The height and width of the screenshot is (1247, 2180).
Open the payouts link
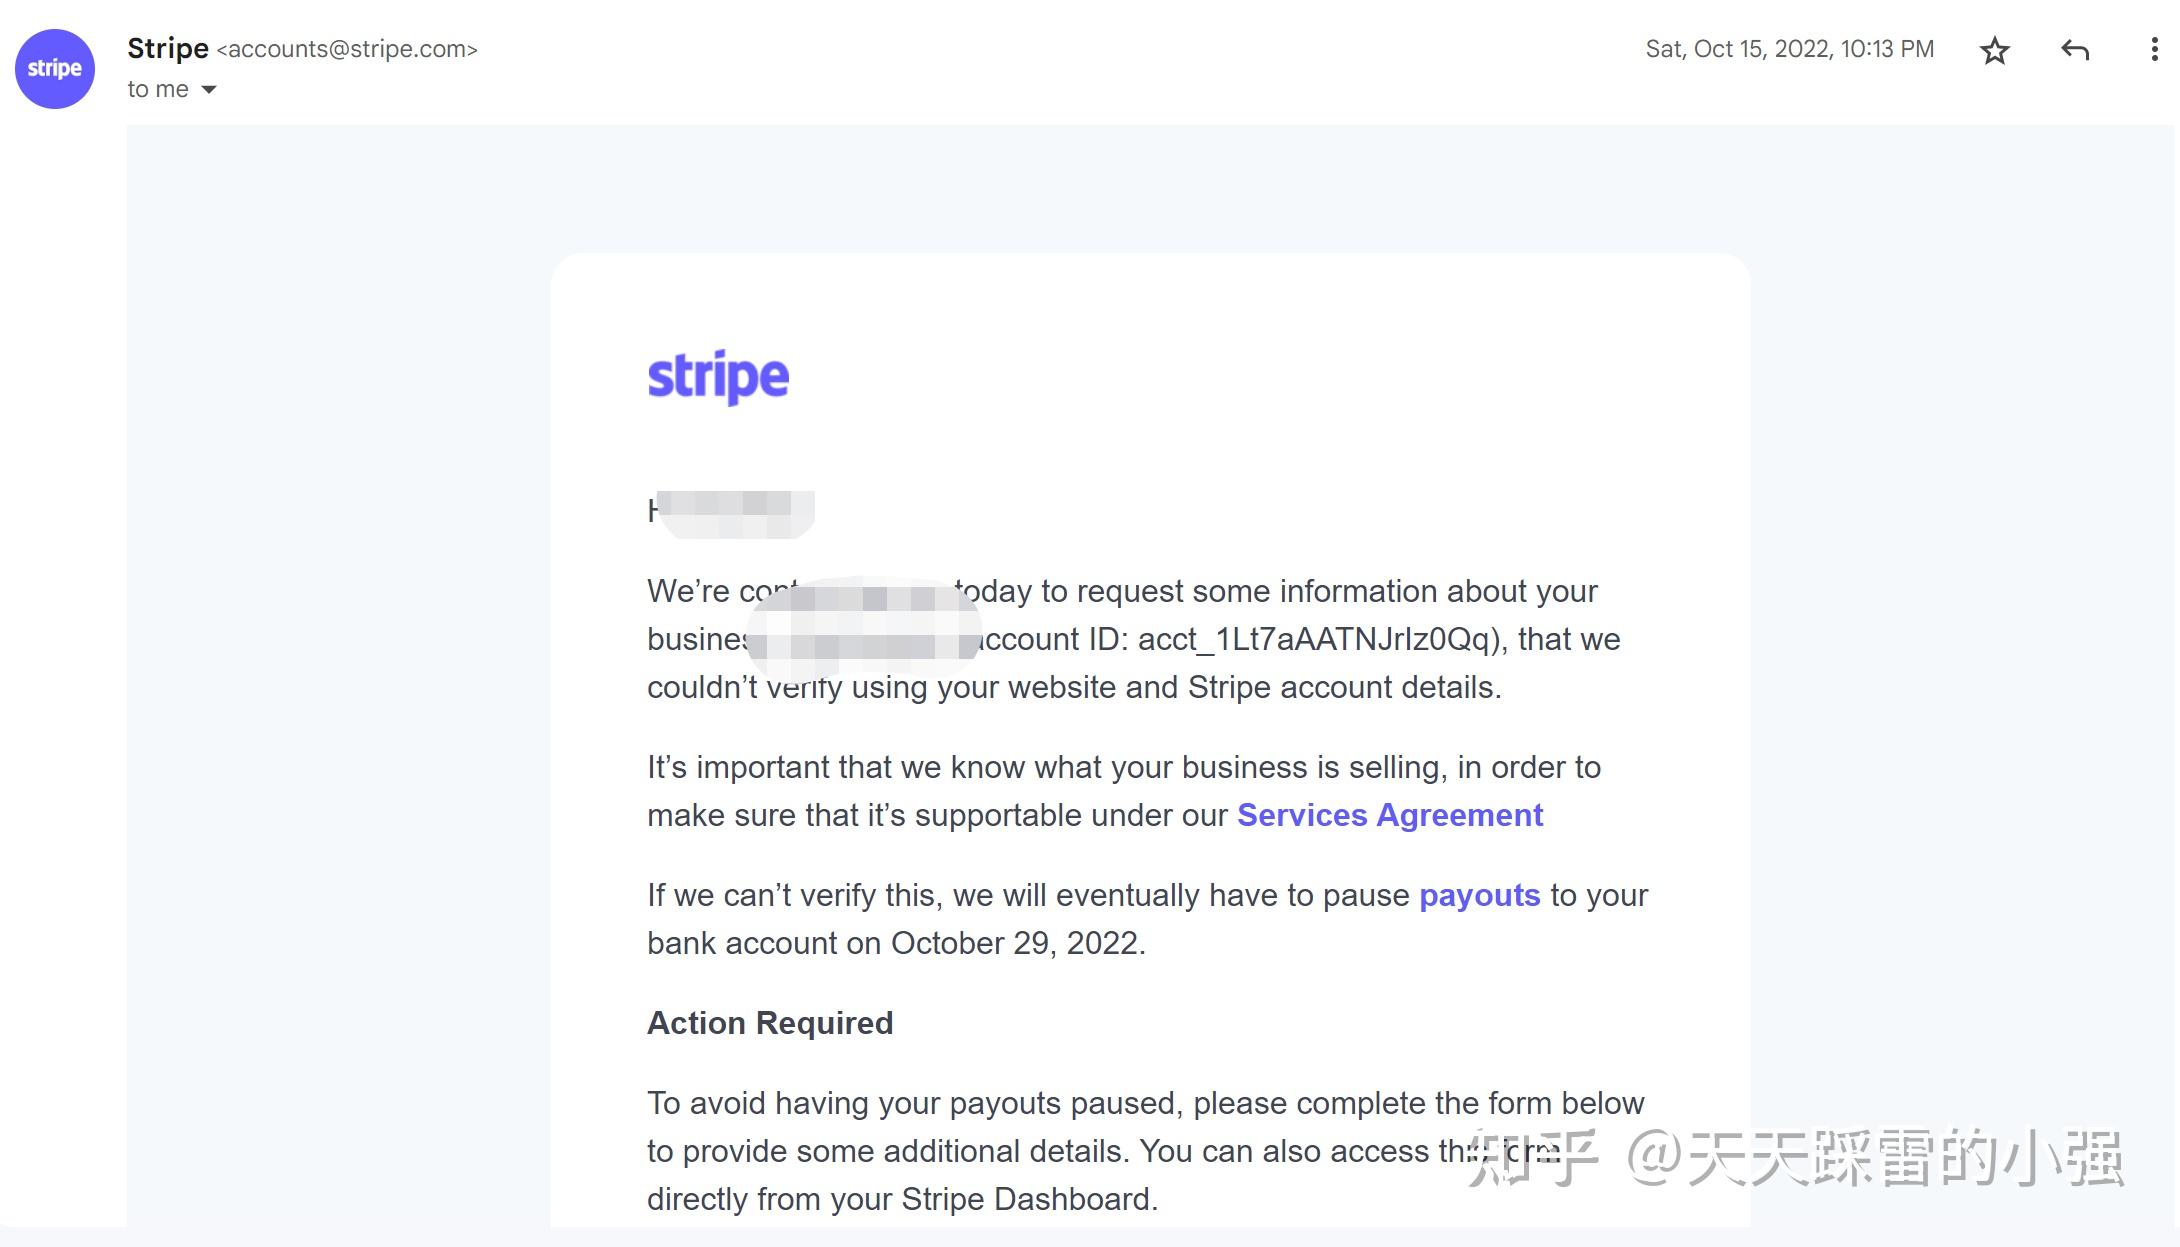pyautogui.click(x=1479, y=895)
